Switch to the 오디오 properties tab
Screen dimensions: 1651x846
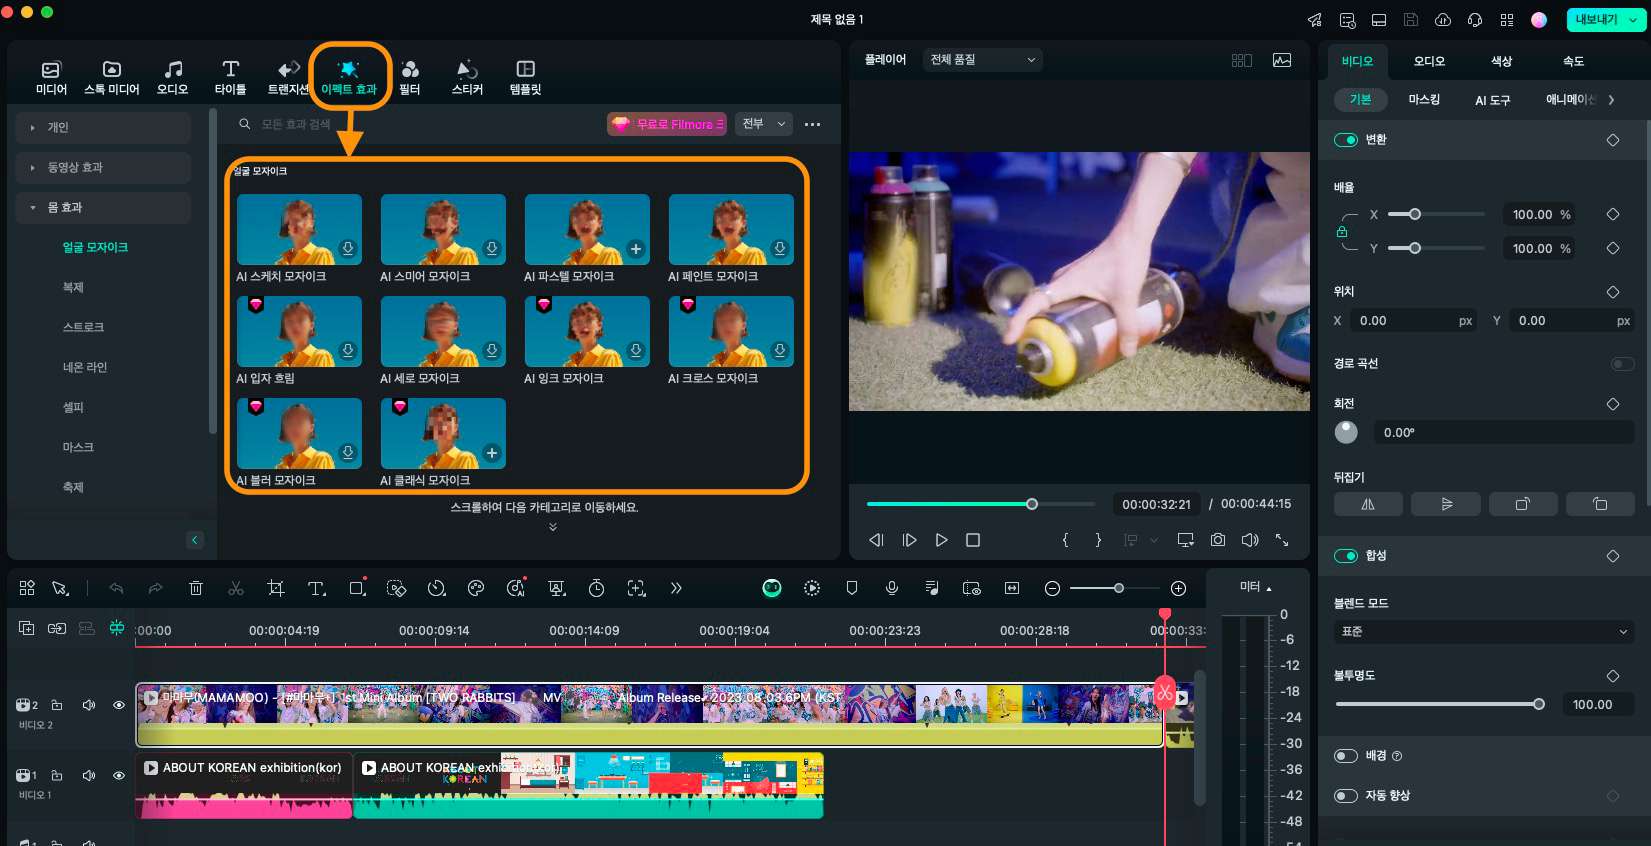pos(1429,61)
